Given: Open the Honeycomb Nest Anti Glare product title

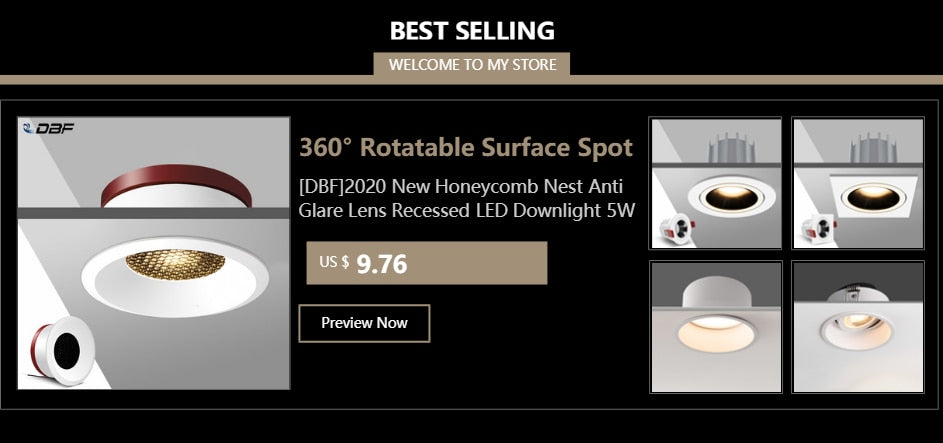Looking at the screenshot, I should (x=468, y=186).
